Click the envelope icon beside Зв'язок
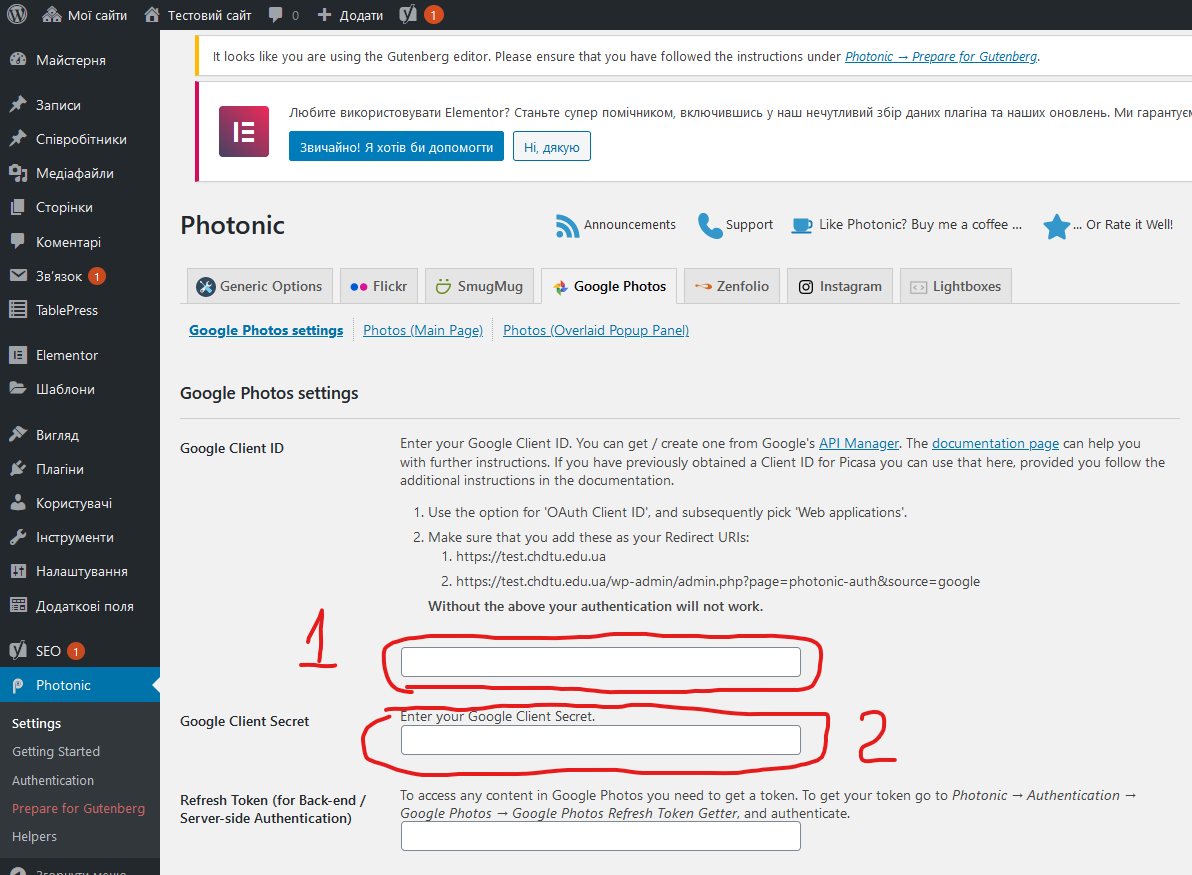Viewport: 1192px width, 875px height. pyautogui.click(x=18, y=275)
